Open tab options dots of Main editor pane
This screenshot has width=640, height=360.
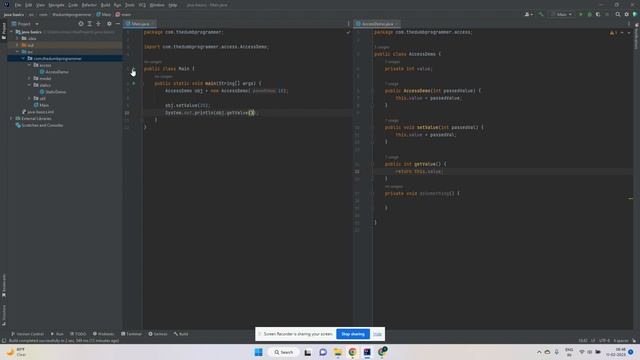pos(348,24)
